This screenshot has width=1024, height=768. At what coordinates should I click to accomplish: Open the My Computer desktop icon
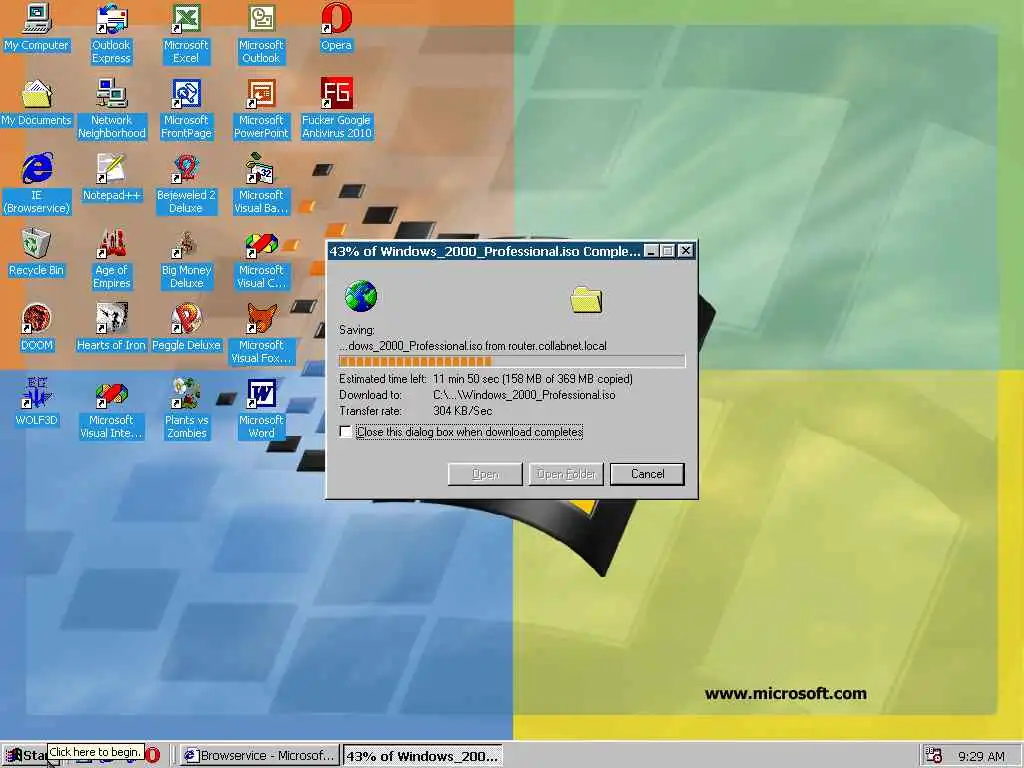click(37, 27)
